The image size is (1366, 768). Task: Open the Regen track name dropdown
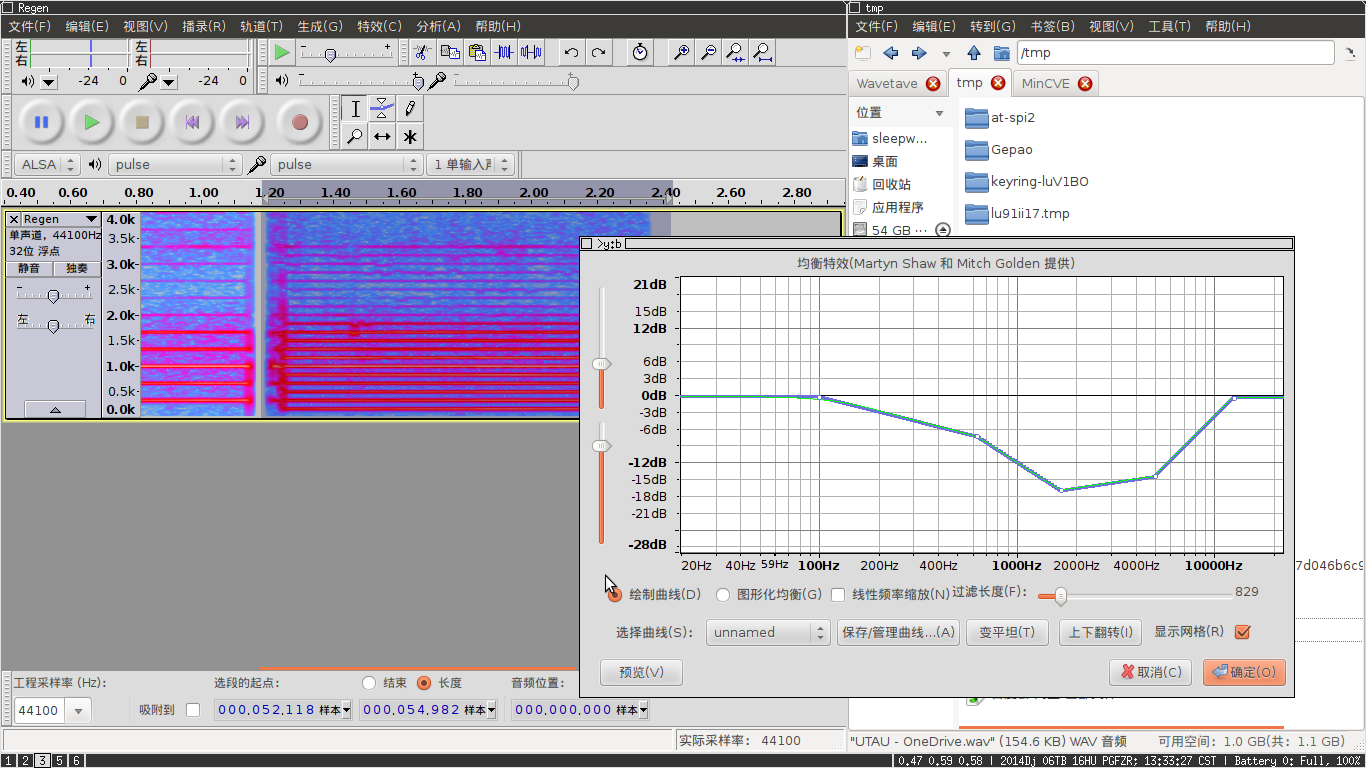point(60,219)
